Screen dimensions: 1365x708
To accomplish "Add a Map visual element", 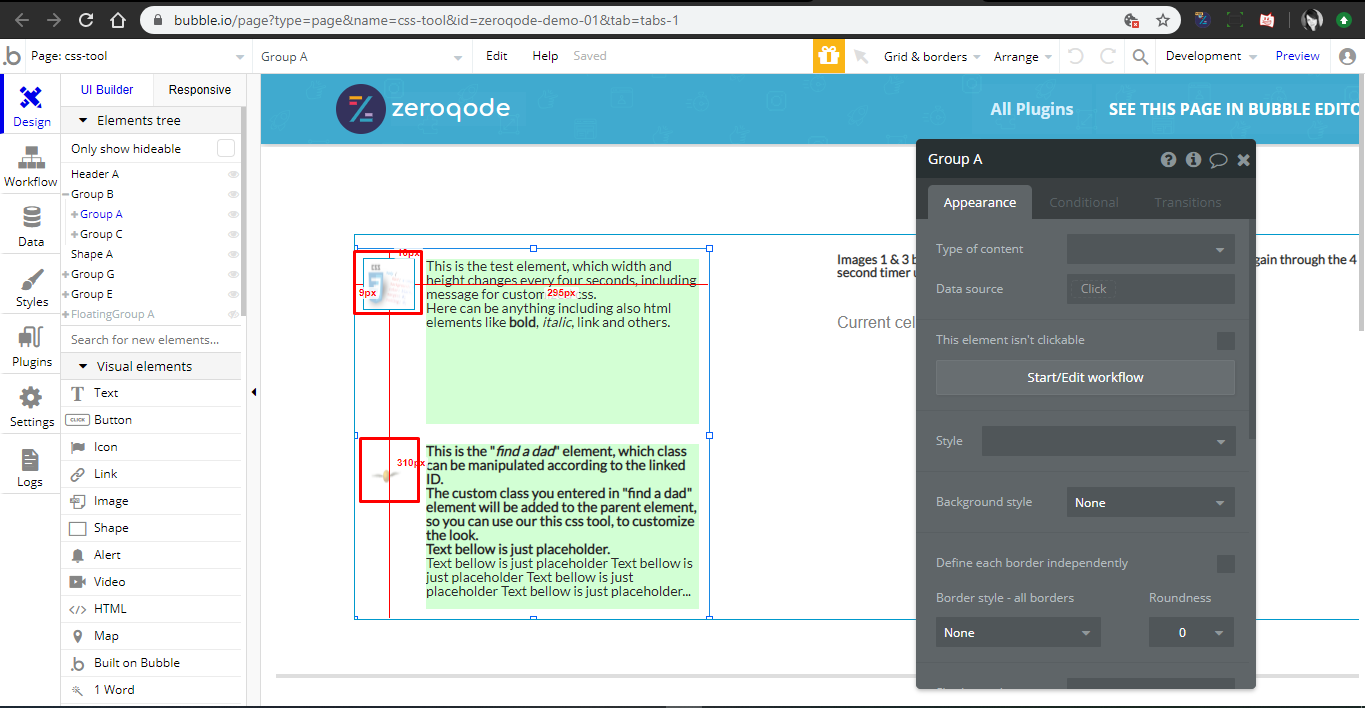I will click(x=153, y=636).
